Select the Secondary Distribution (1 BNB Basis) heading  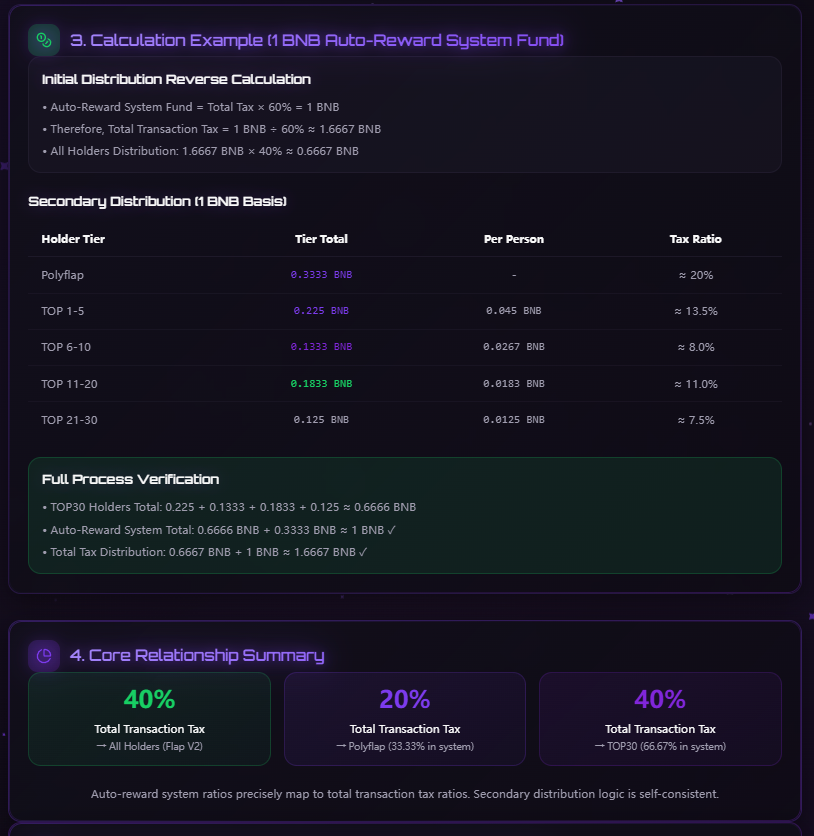[x=157, y=202]
